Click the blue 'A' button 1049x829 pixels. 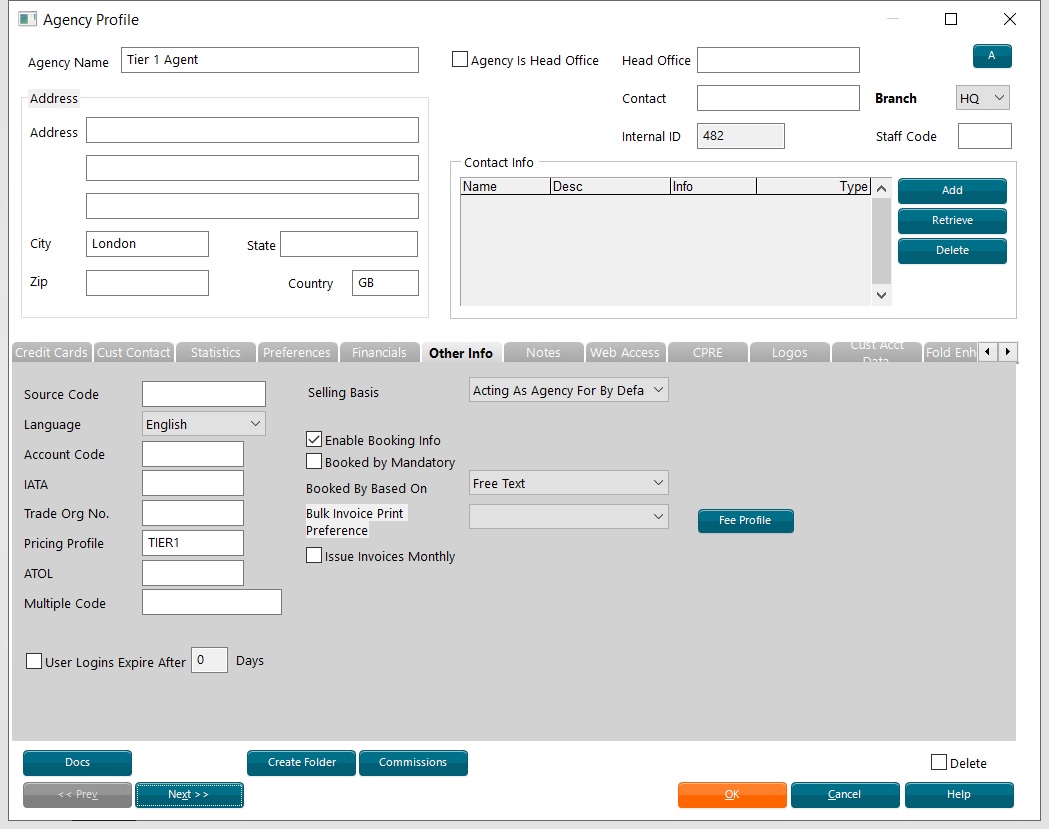[991, 56]
